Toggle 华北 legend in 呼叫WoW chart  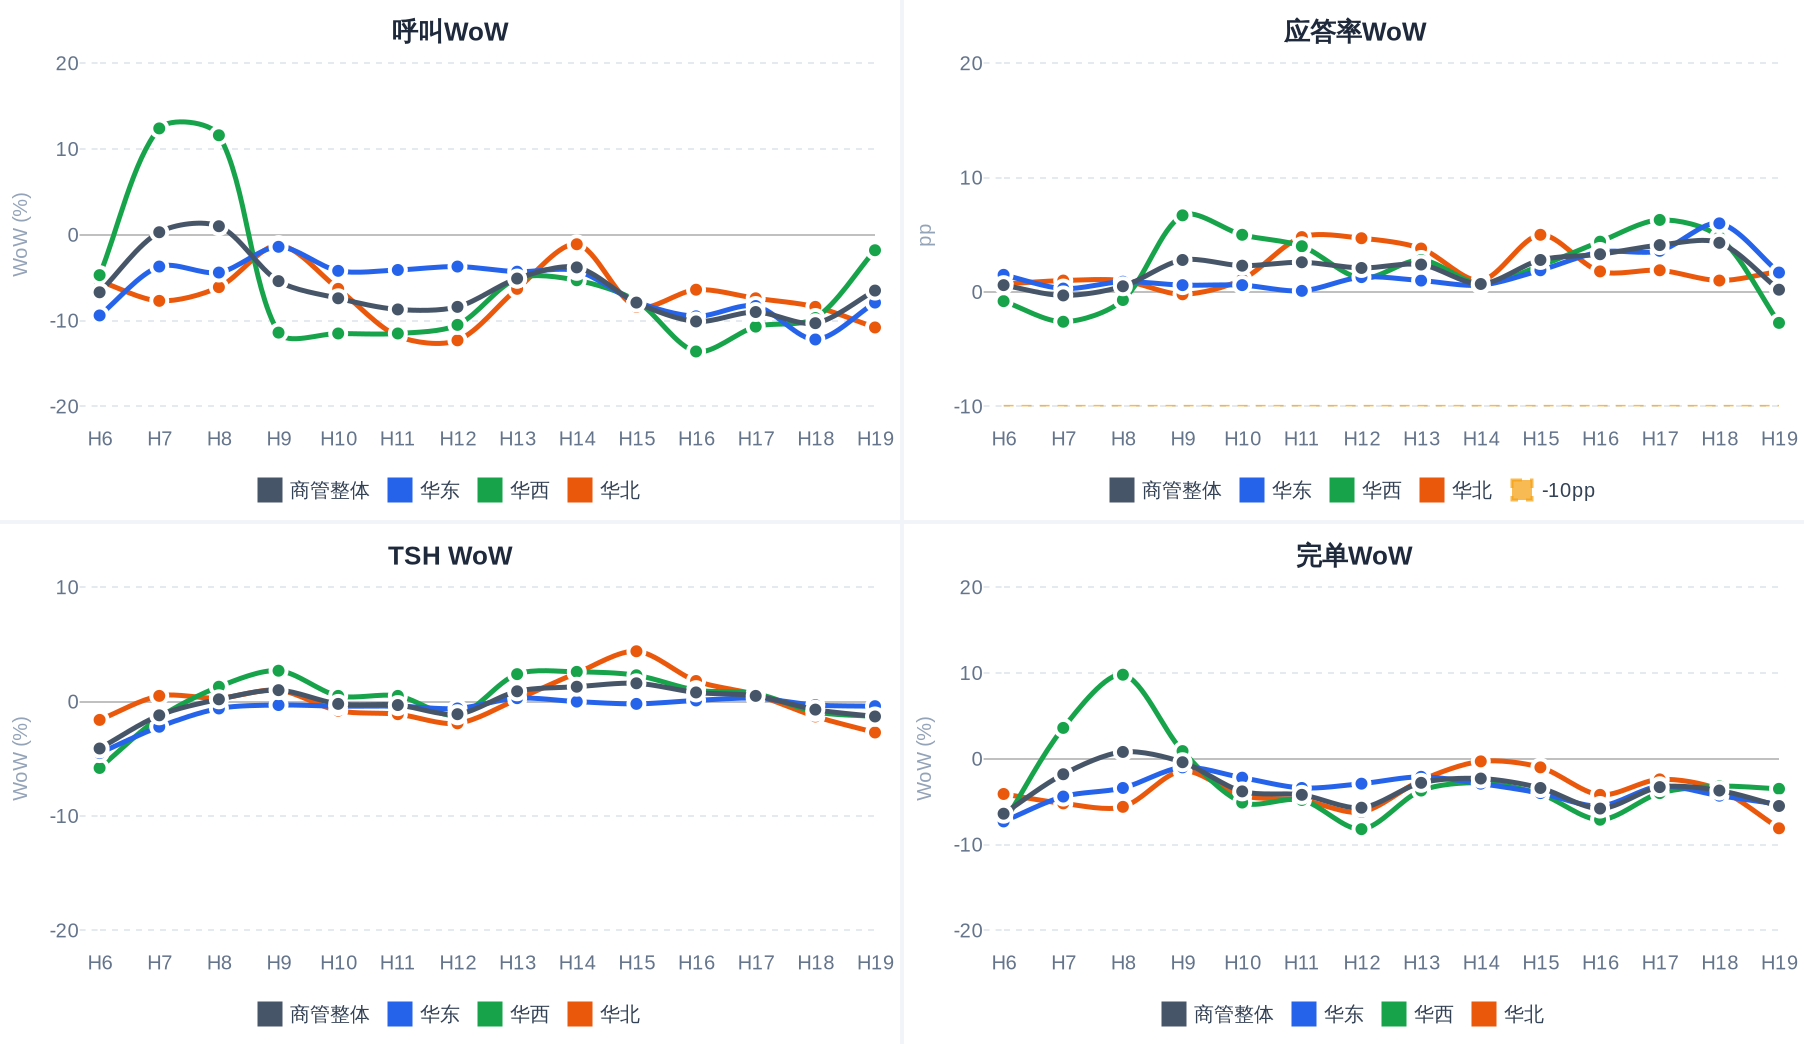(604, 490)
